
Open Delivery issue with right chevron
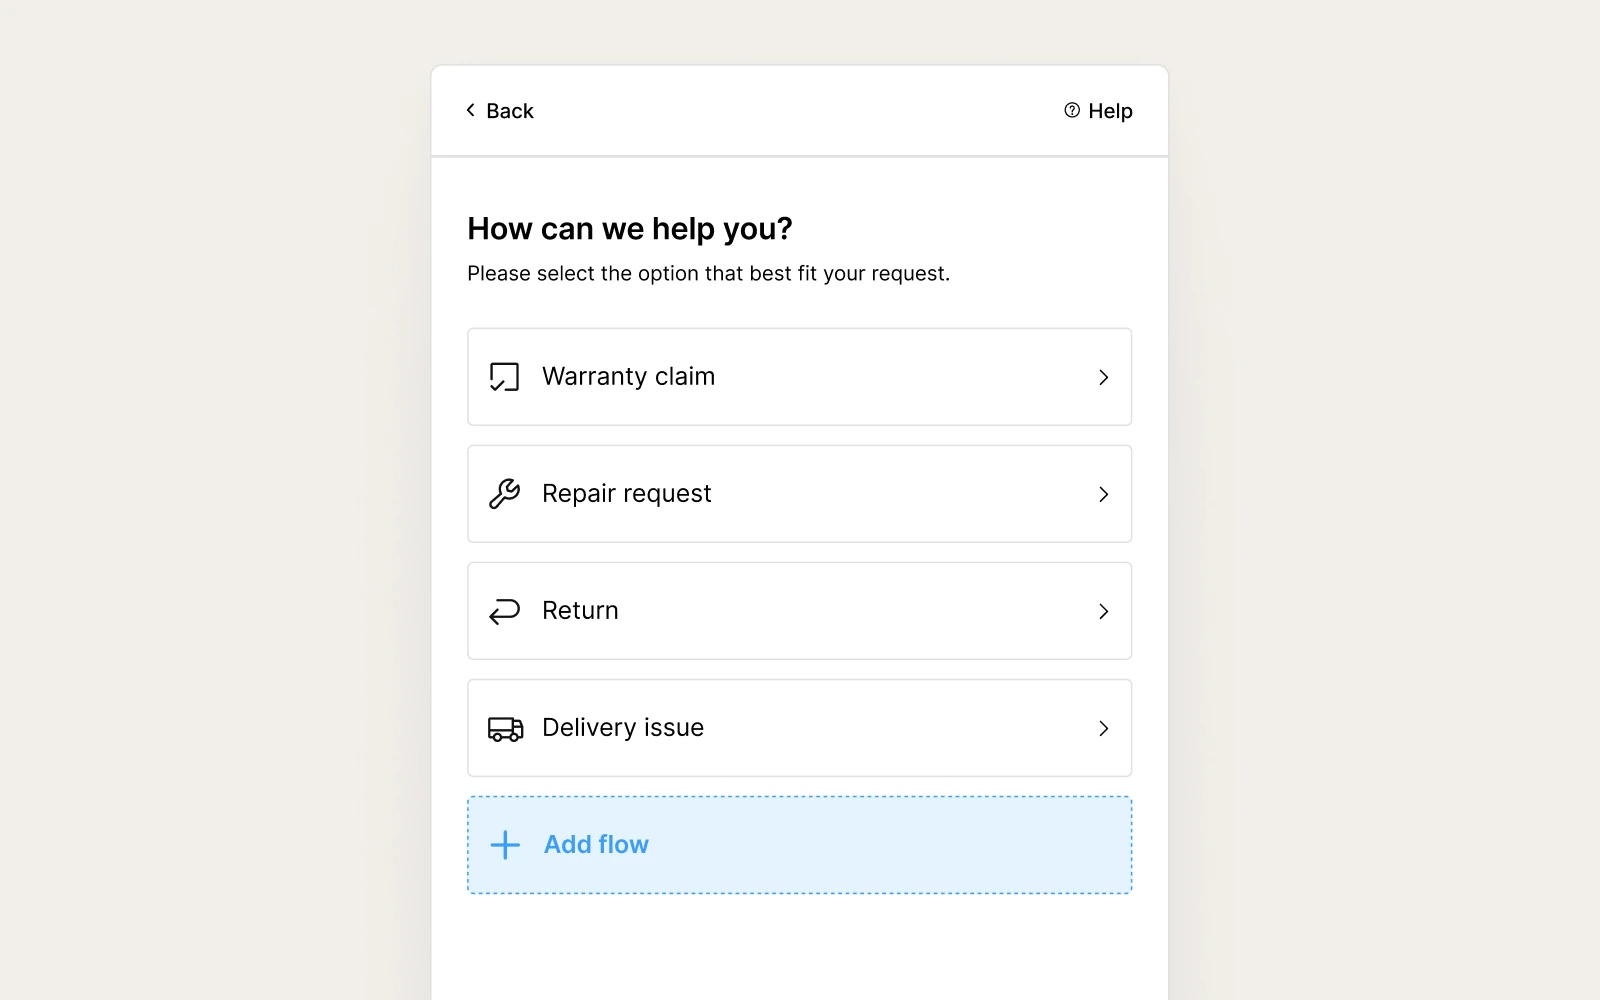pyautogui.click(x=1103, y=728)
